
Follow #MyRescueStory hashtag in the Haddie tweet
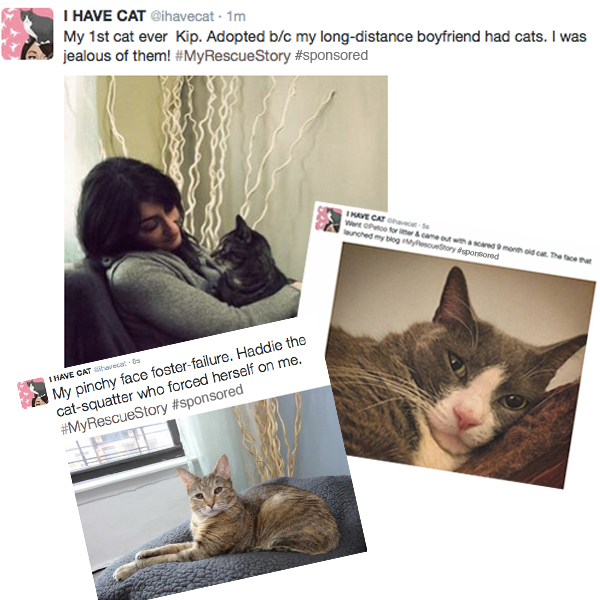[x=114, y=421]
